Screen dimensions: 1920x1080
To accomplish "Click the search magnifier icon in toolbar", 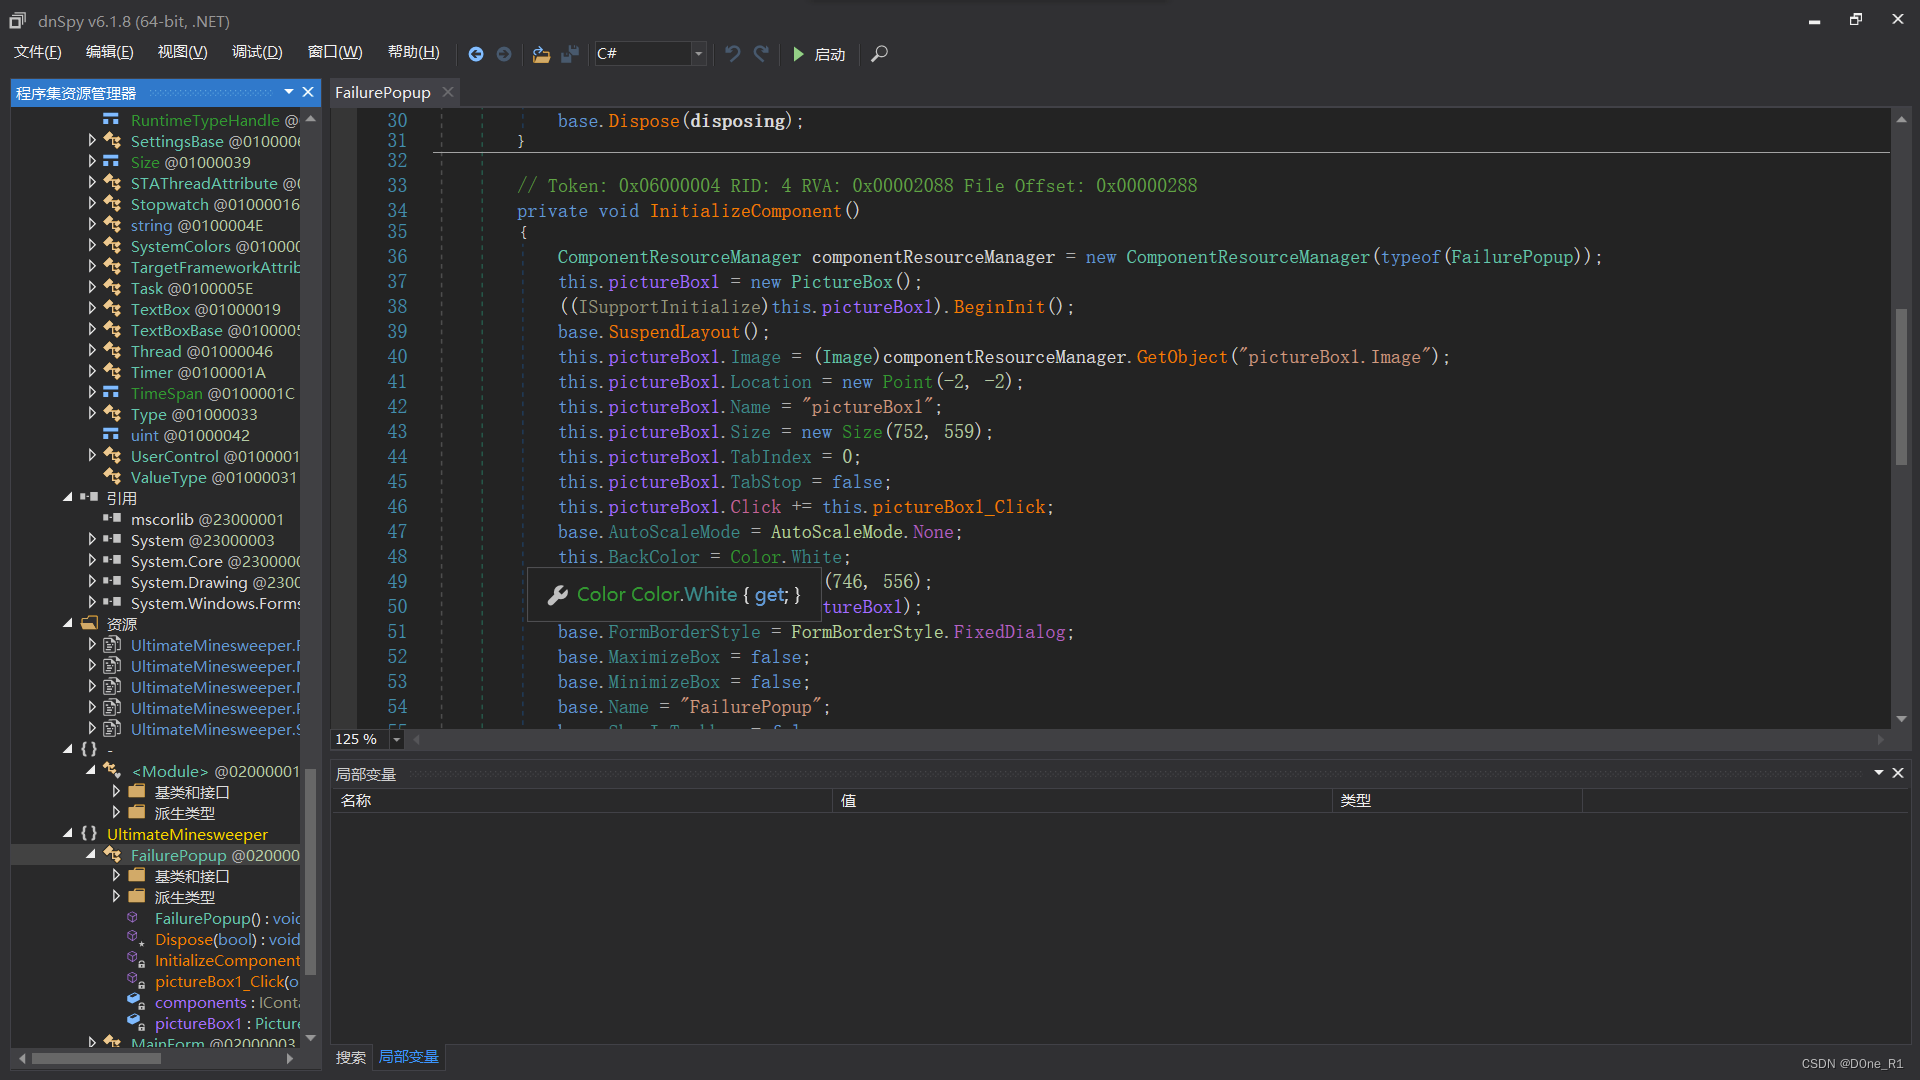I will tap(879, 54).
